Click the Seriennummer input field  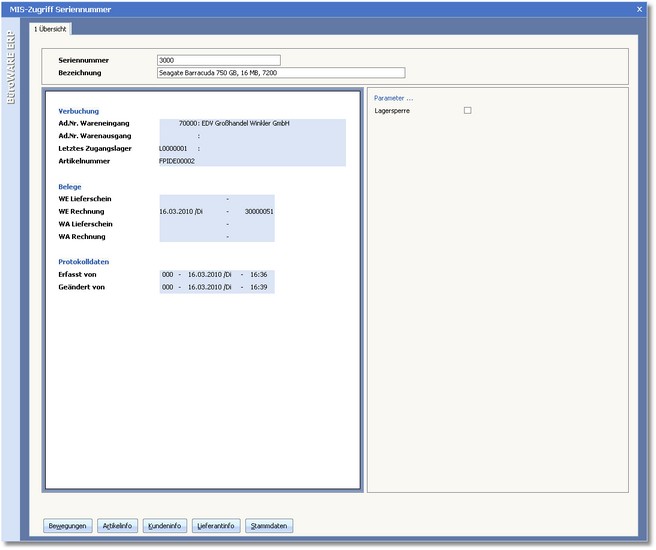pos(218,60)
